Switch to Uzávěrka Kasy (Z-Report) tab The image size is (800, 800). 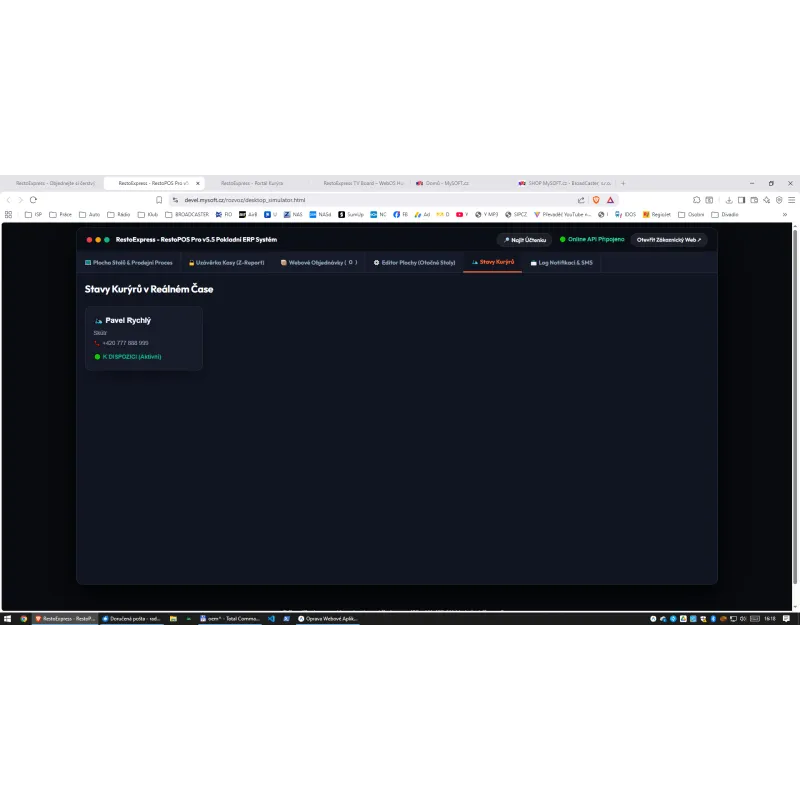point(227,263)
